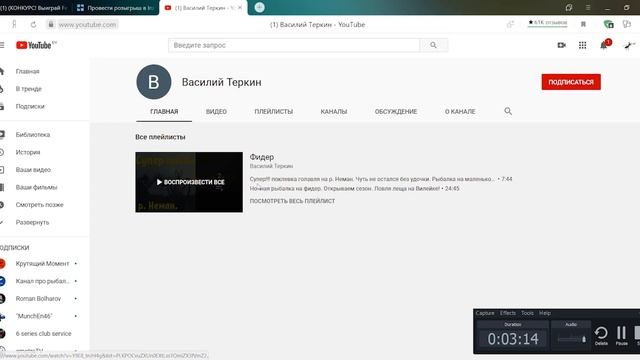Click the recorder Delete icon
The image size is (640, 360).
pos(601,336)
